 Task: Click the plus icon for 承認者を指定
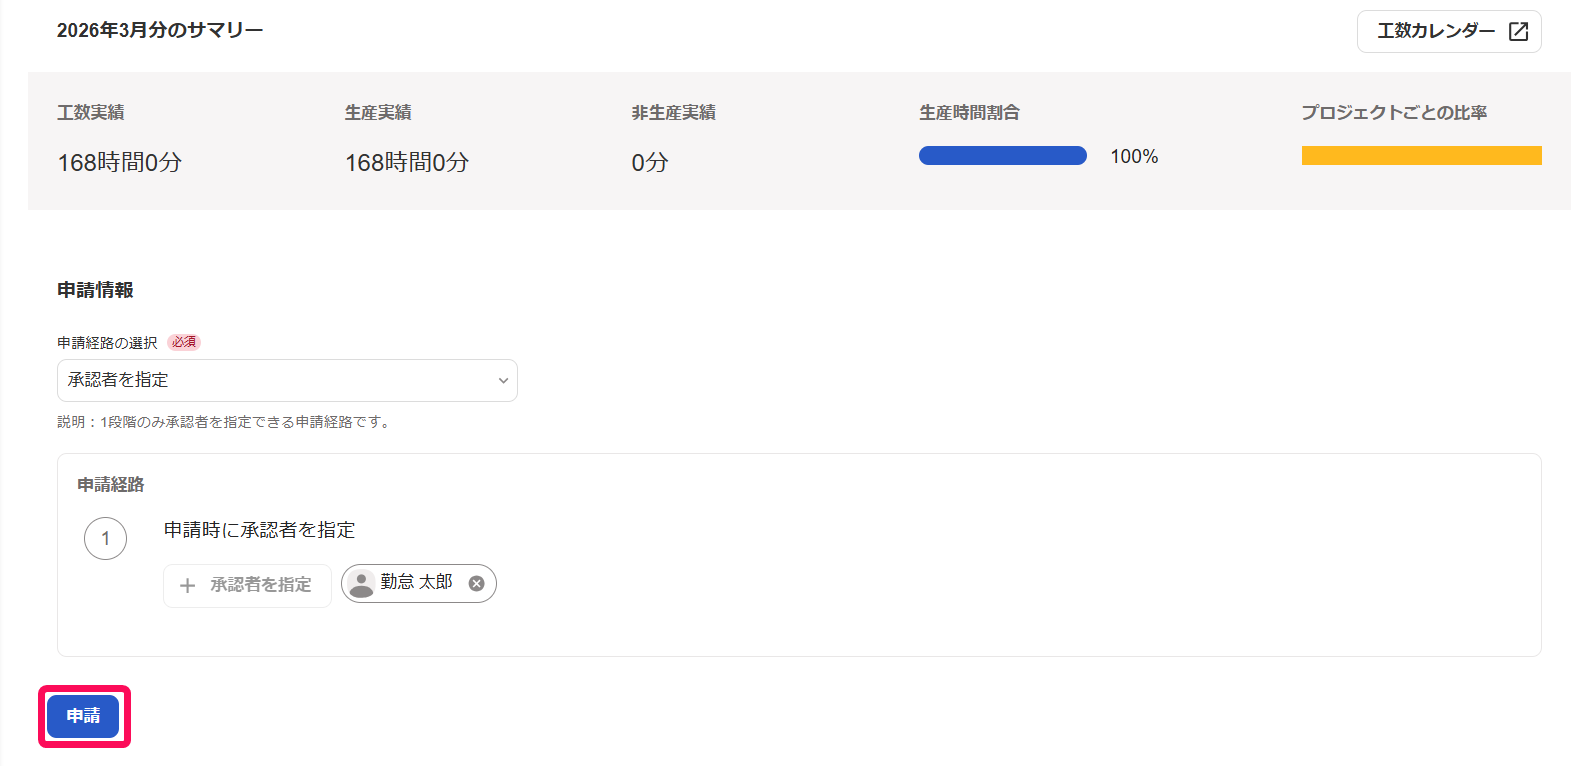(187, 586)
